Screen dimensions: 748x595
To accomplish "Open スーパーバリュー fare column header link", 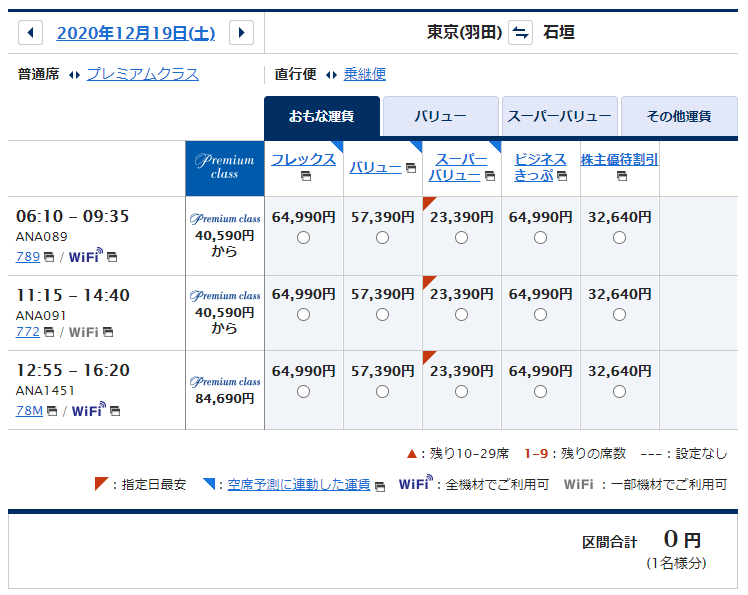I will point(457,167).
